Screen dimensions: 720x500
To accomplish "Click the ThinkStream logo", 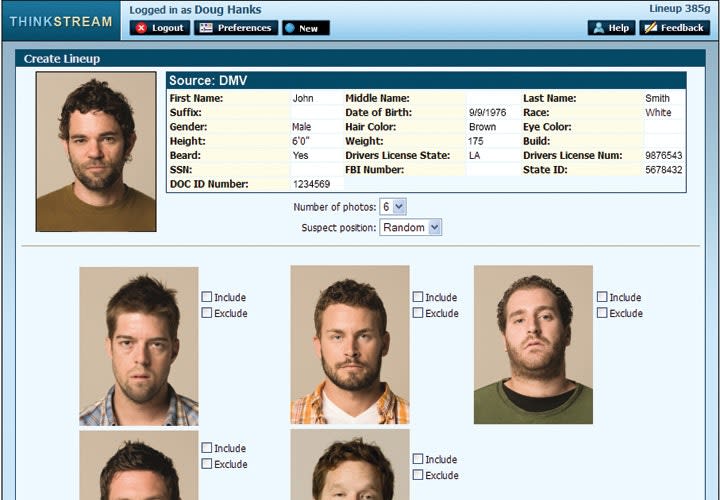I will pos(61,21).
